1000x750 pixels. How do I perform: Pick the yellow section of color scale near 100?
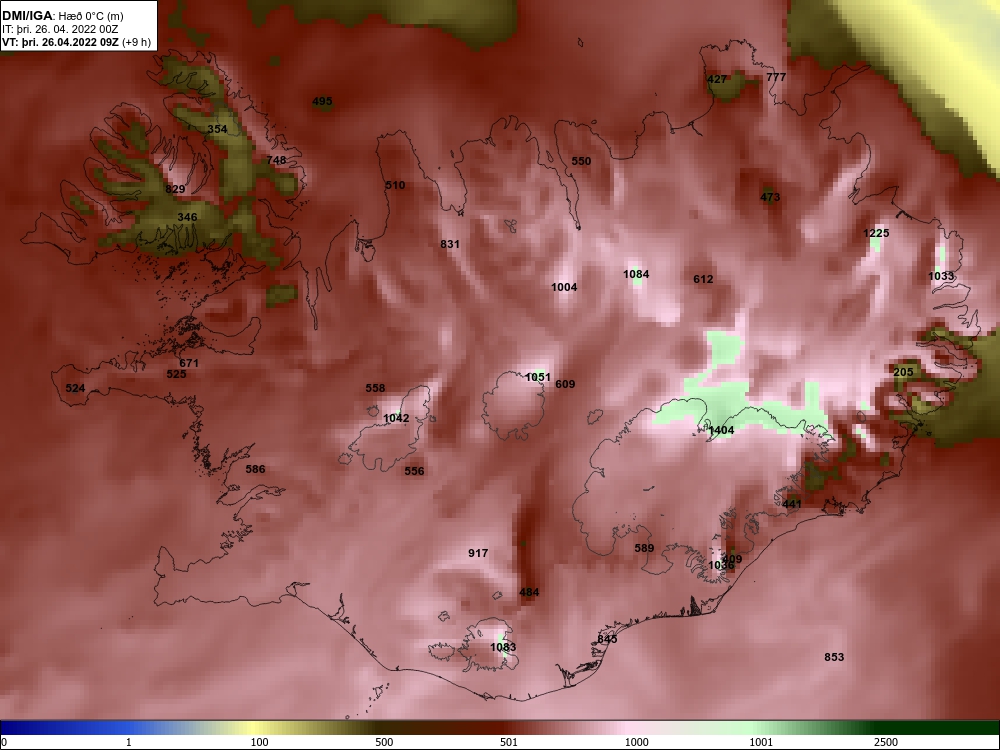(x=255, y=728)
